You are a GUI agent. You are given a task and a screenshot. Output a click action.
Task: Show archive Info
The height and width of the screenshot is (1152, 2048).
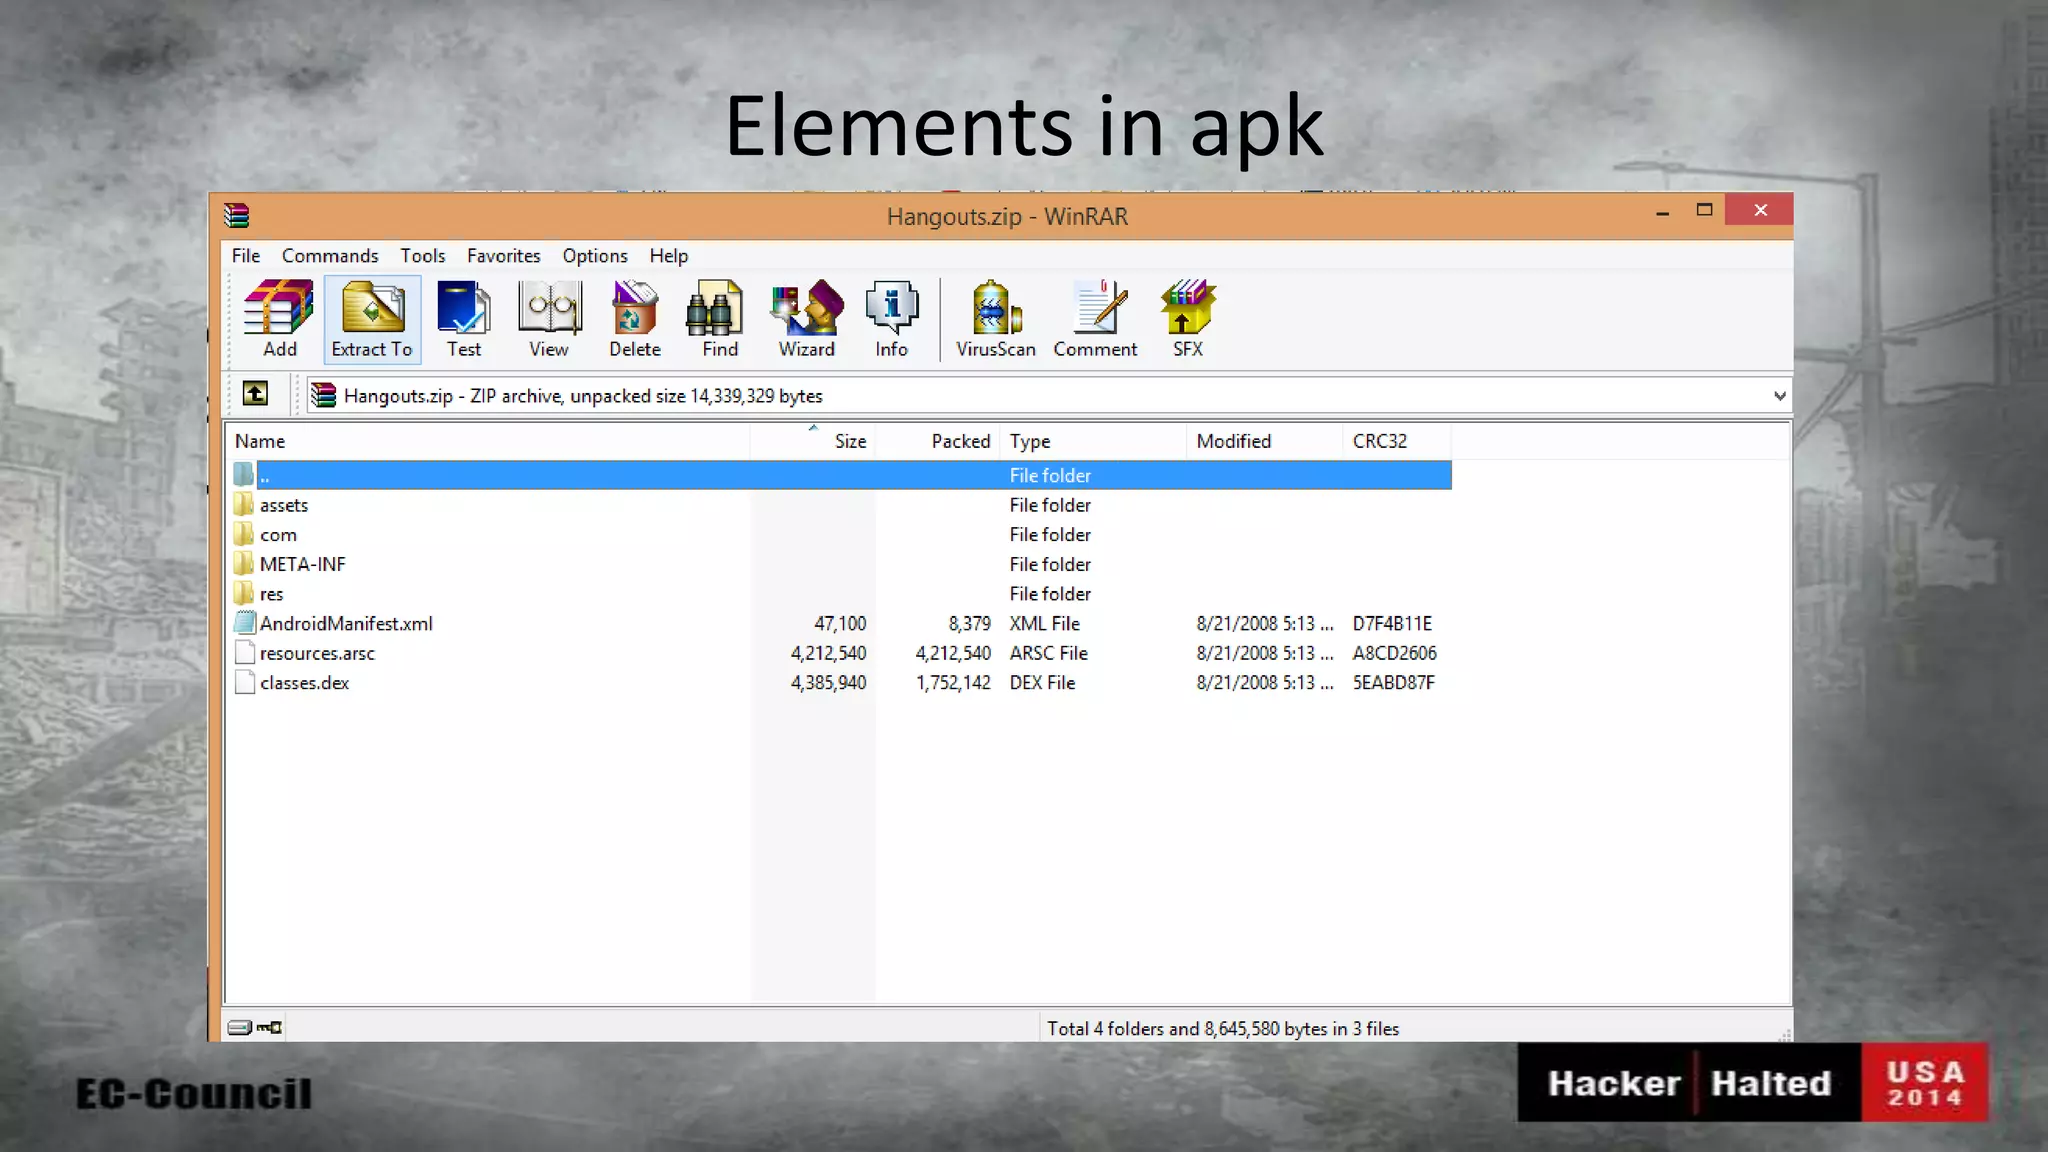click(x=891, y=318)
